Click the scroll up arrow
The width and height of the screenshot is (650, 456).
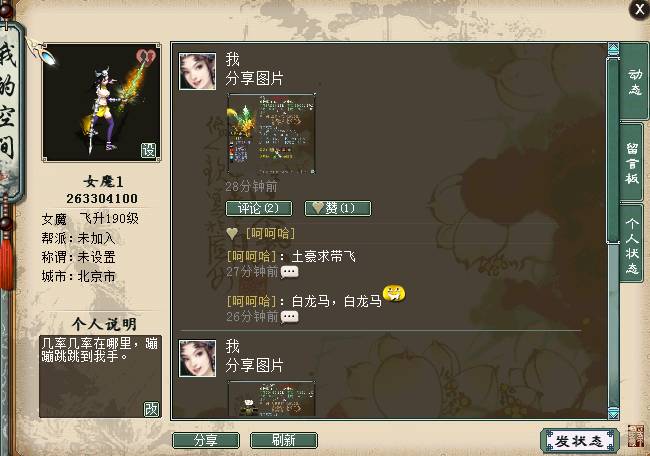point(613,49)
